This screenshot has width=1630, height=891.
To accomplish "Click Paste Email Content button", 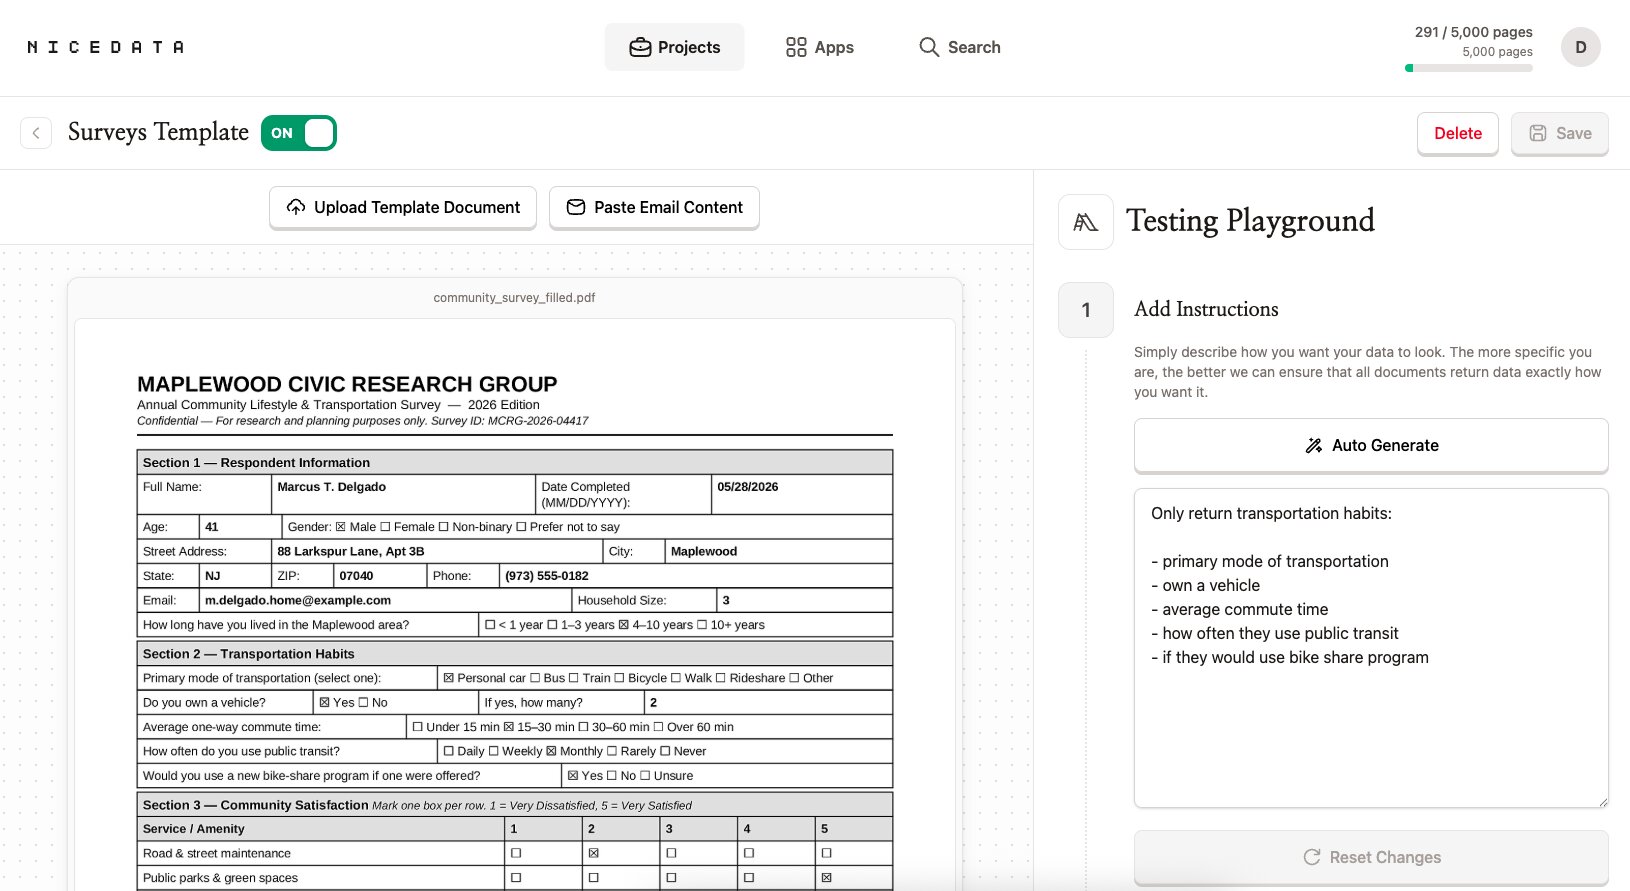I will [x=654, y=207].
